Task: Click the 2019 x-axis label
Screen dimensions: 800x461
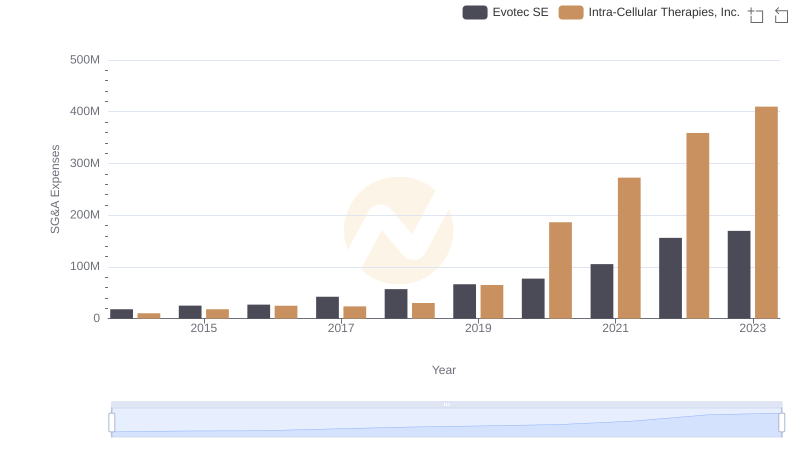Action: click(478, 328)
